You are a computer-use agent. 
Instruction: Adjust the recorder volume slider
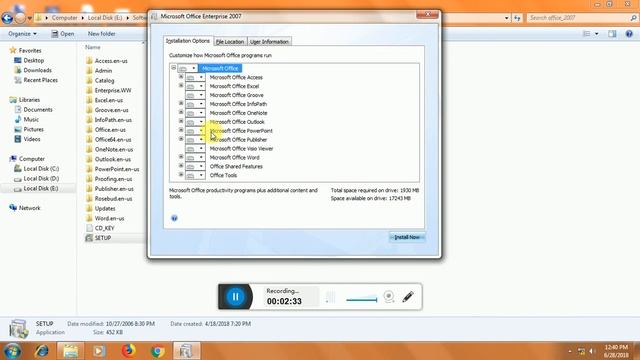362,300
